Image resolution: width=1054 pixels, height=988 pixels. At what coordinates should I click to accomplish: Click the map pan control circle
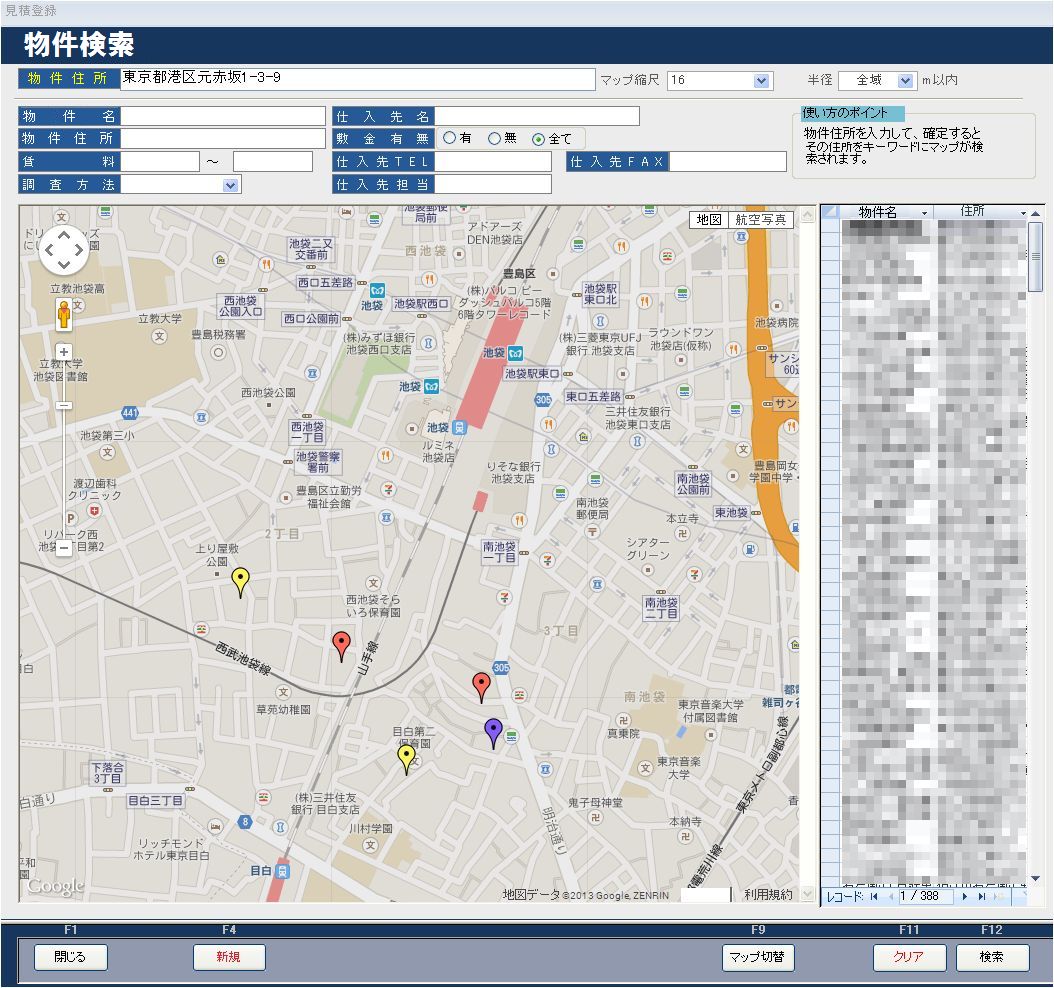click(x=64, y=250)
